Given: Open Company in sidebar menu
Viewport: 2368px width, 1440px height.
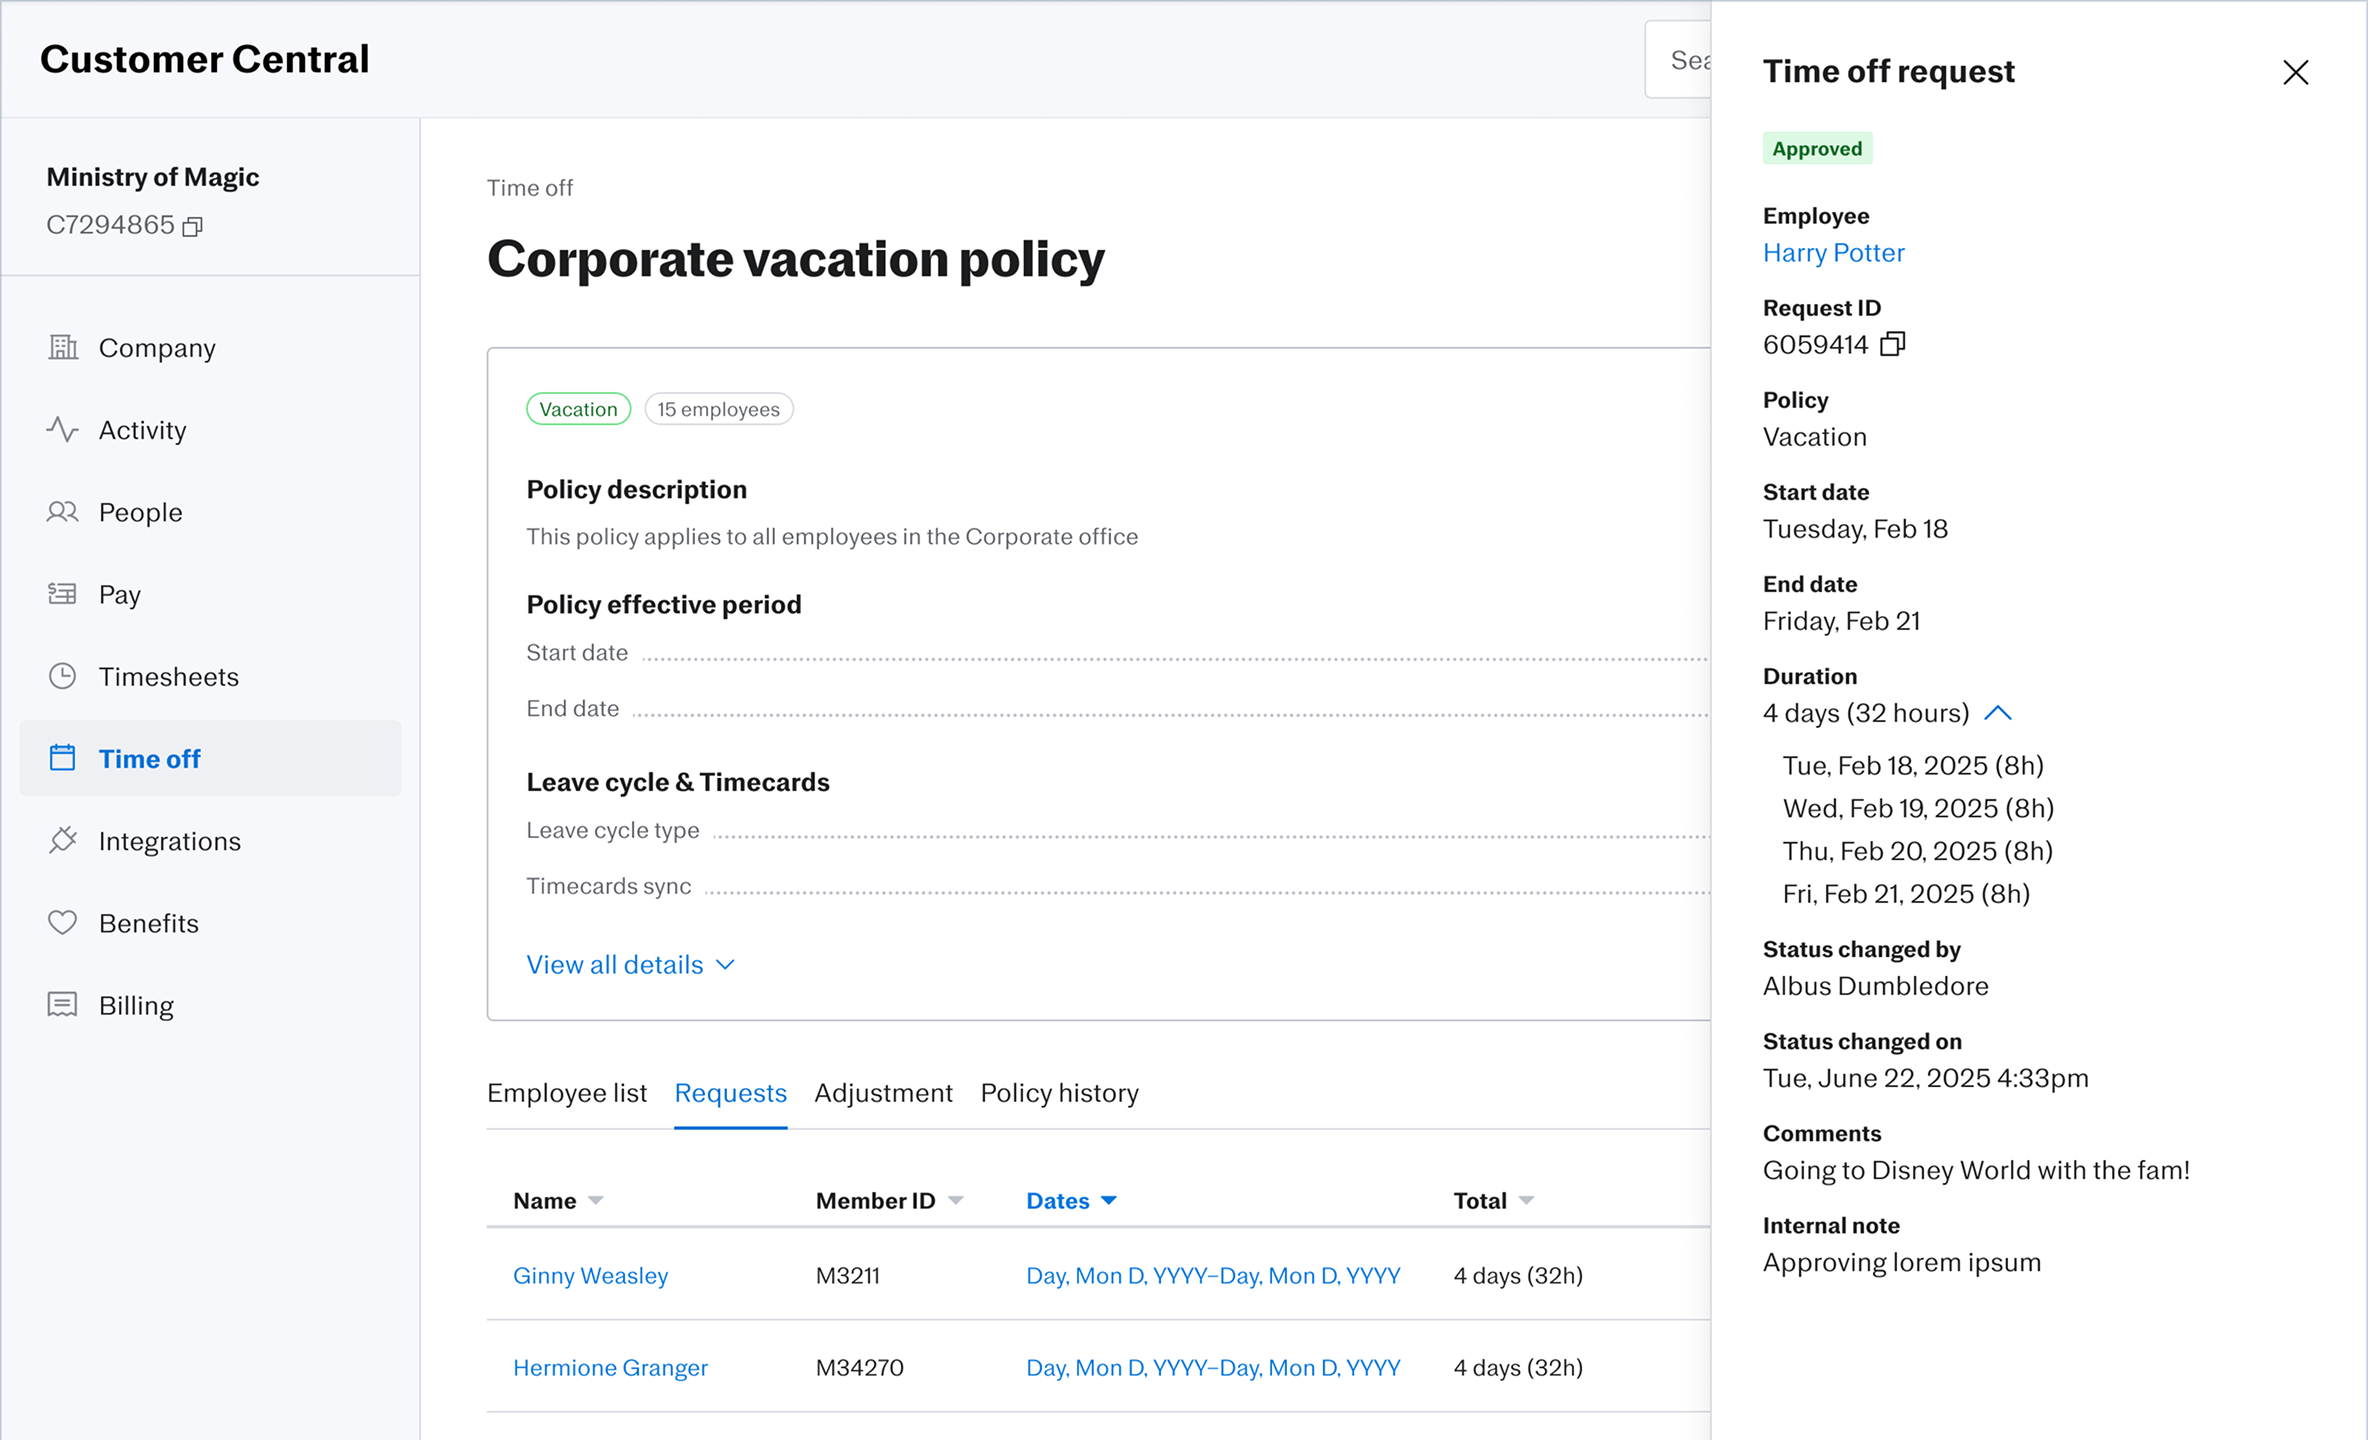Looking at the screenshot, I should point(210,347).
